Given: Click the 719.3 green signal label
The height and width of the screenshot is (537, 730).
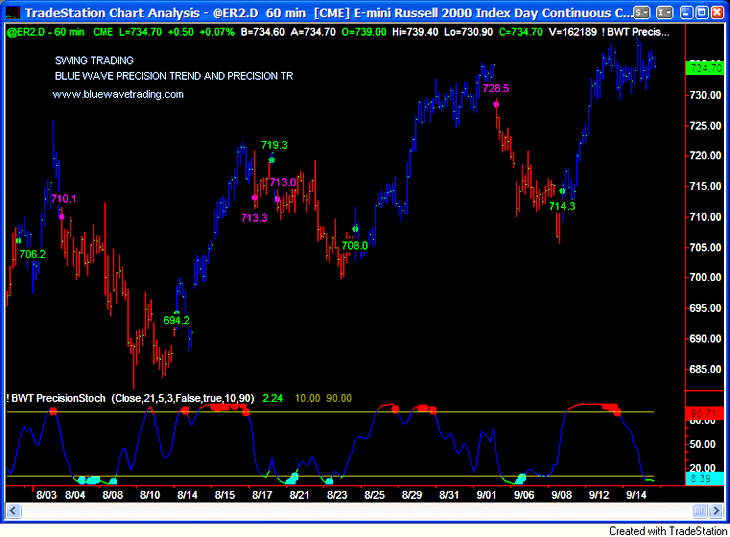Looking at the screenshot, I should (x=274, y=145).
